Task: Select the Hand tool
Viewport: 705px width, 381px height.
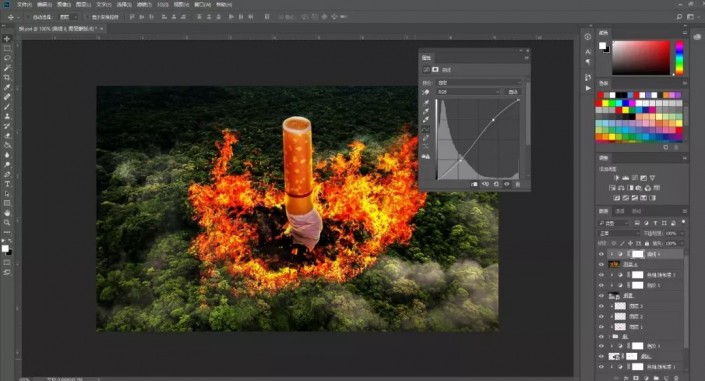Action: 7,213
